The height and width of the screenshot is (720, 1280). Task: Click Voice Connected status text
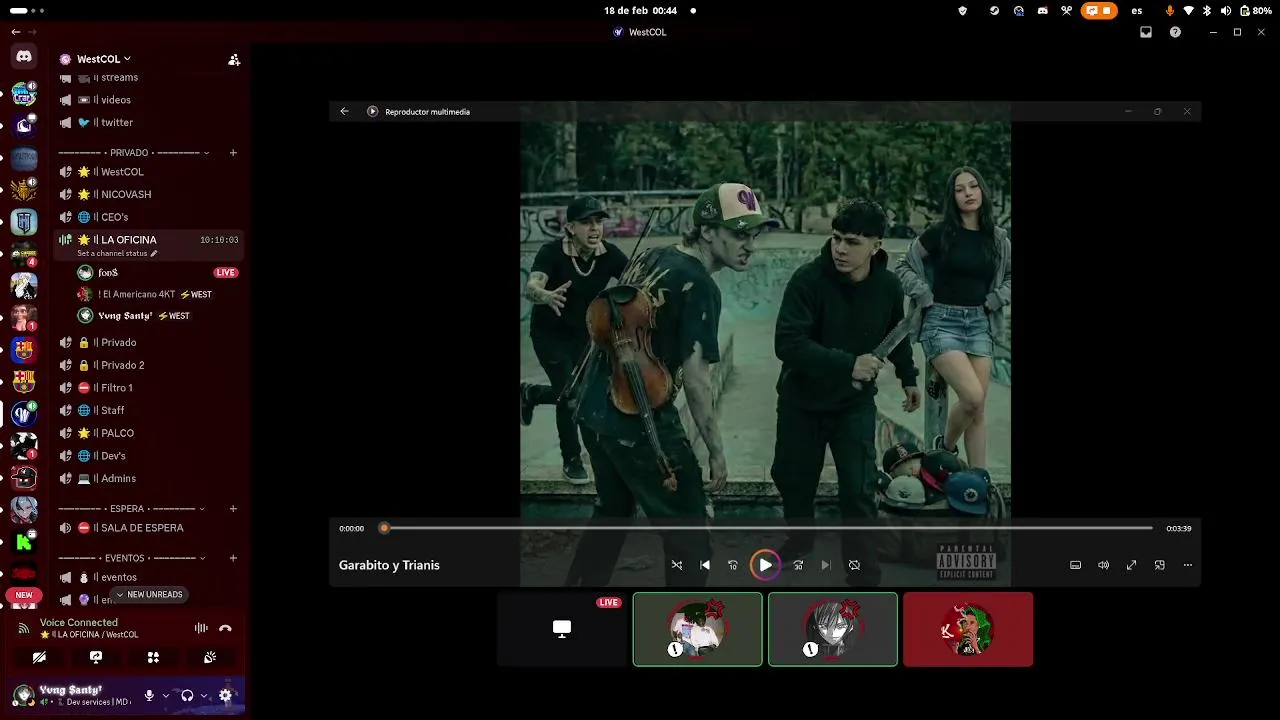[x=79, y=622]
